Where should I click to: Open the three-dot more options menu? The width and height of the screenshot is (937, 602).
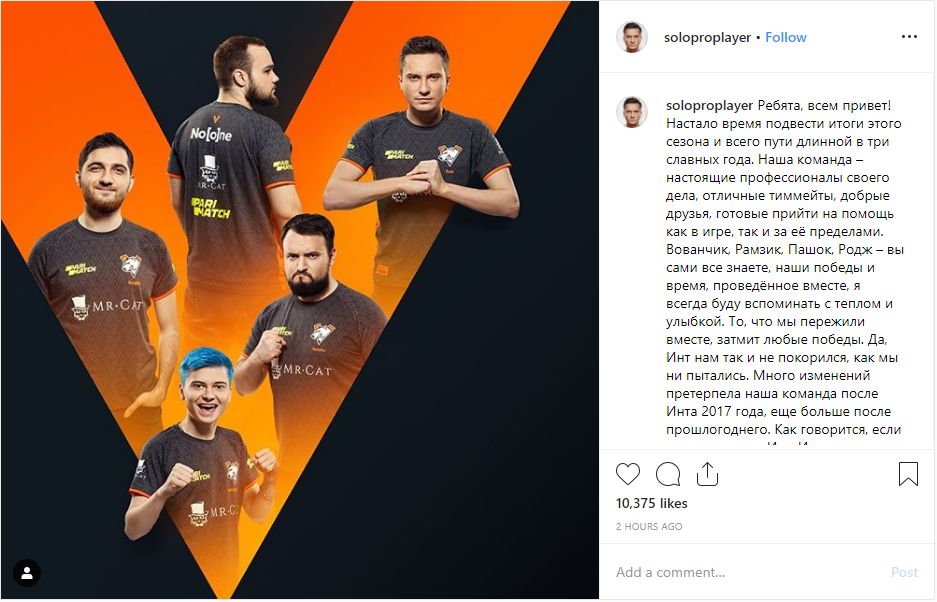[x=909, y=37]
